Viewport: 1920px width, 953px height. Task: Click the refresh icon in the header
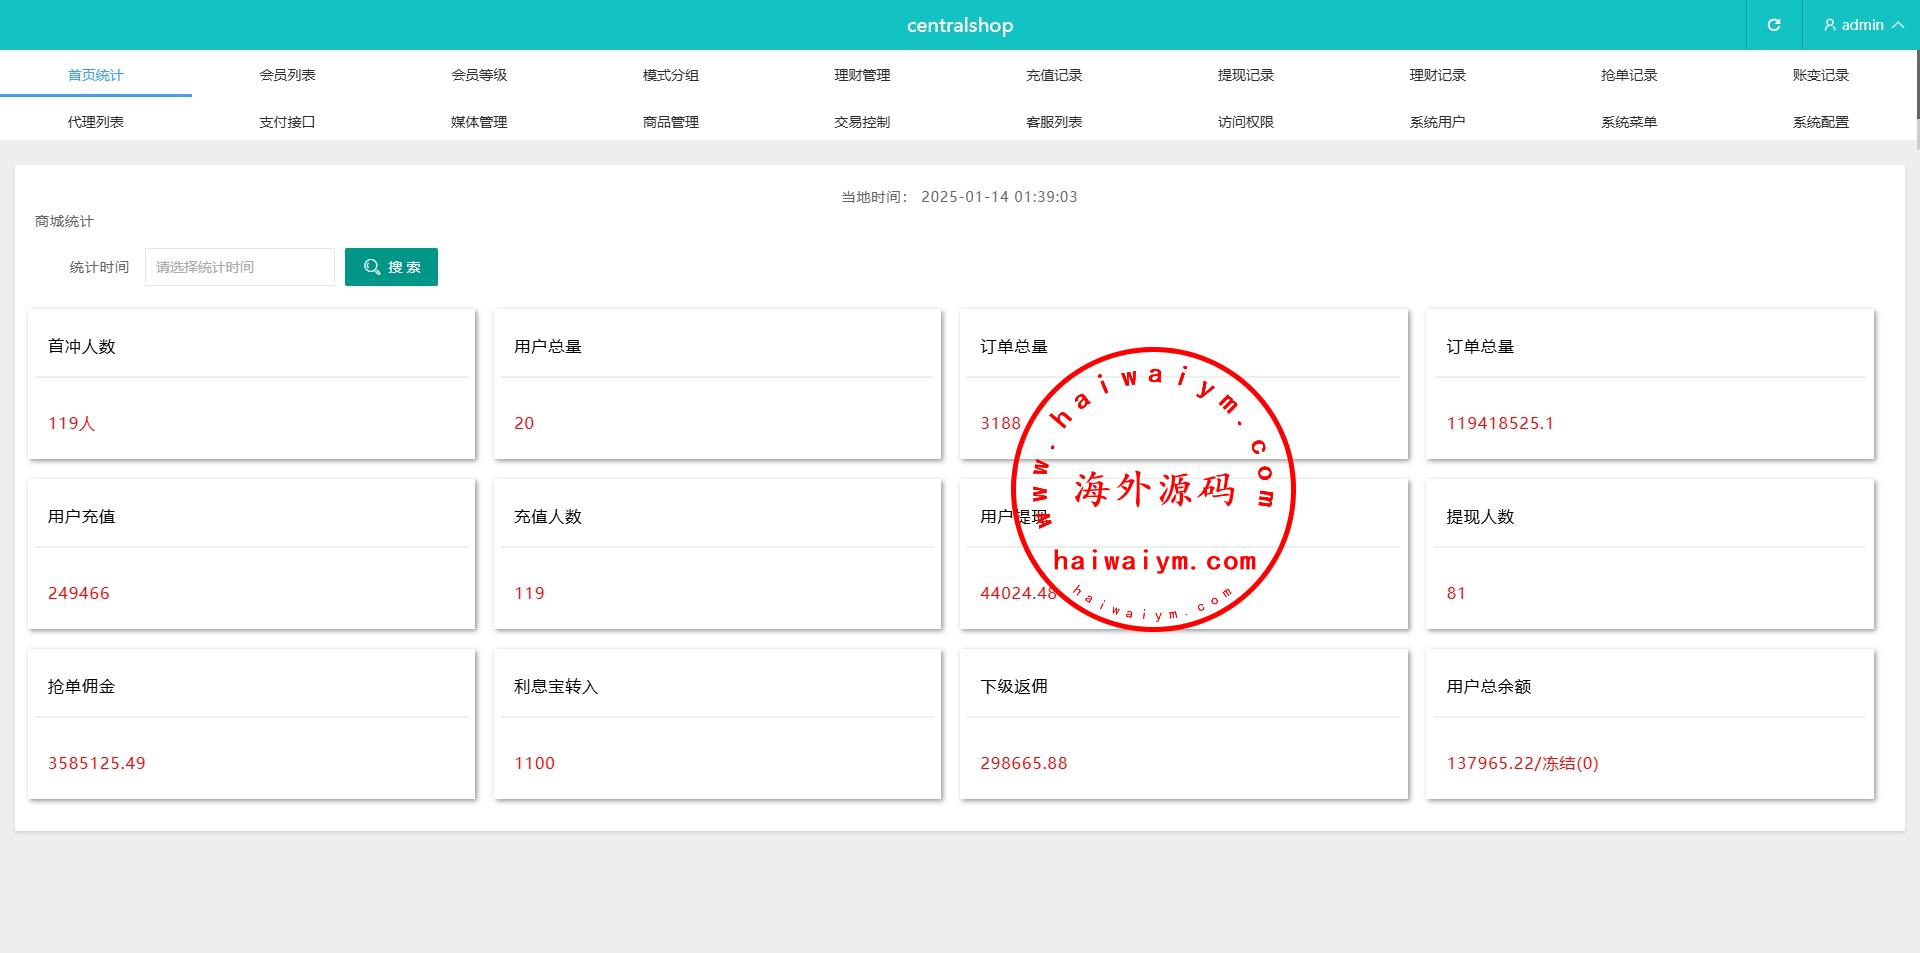pyautogui.click(x=1773, y=25)
